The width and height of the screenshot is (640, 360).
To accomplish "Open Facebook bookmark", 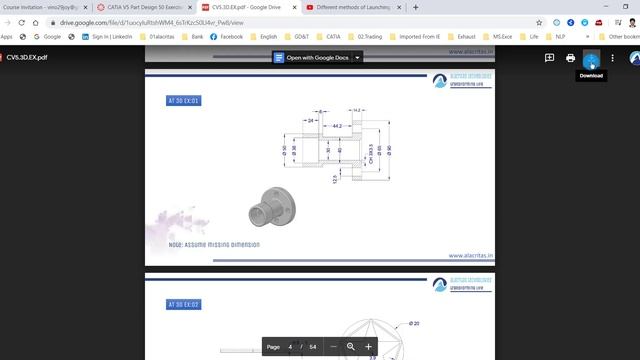I will coord(227,37).
